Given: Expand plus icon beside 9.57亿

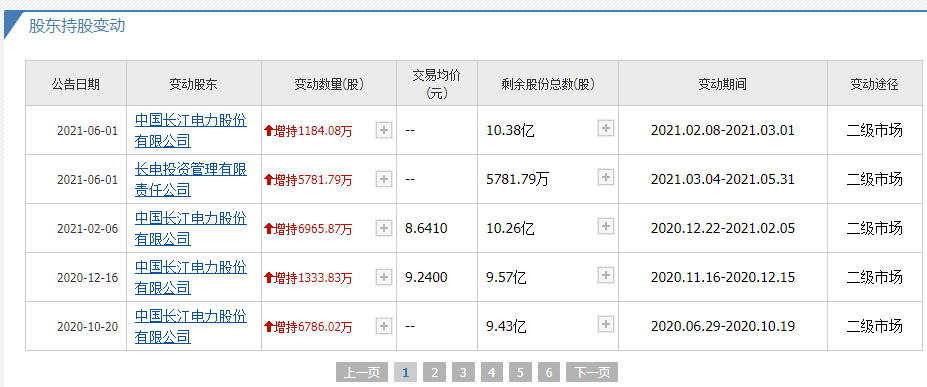Looking at the screenshot, I should tap(606, 275).
